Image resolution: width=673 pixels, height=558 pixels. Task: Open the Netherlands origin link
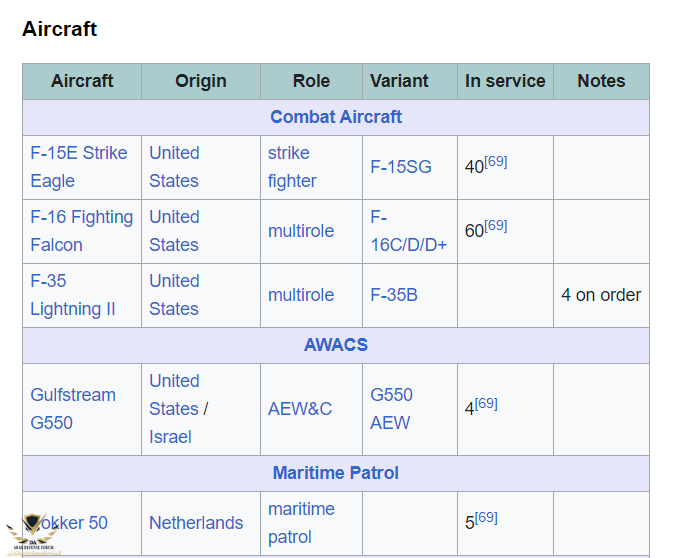pyautogui.click(x=196, y=523)
